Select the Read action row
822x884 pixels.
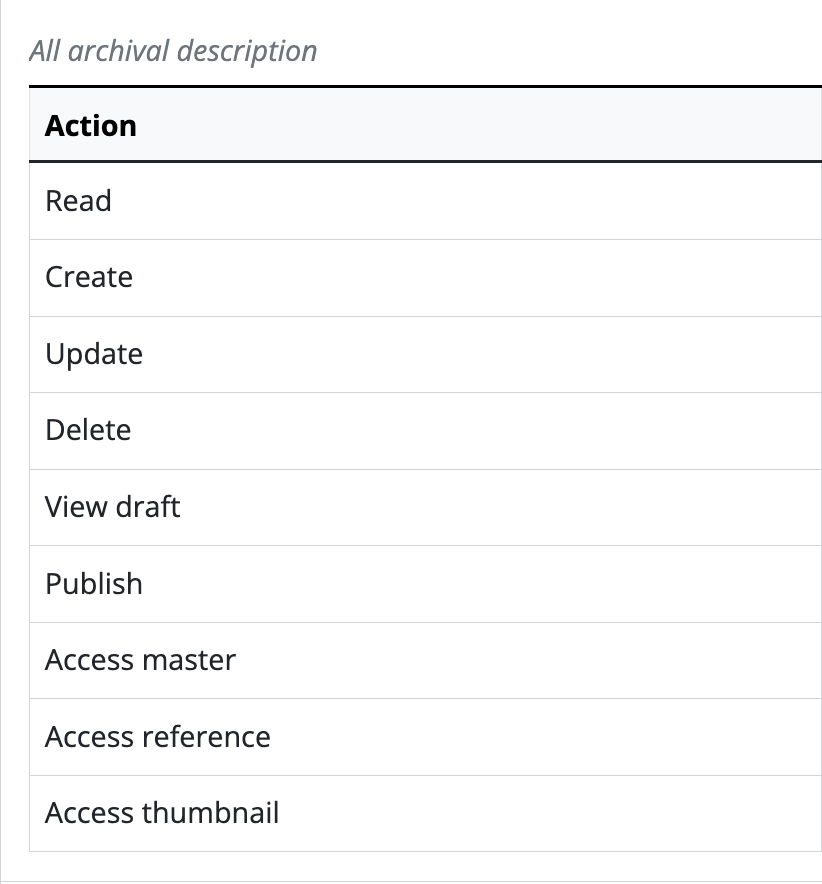pyautogui.click(x=78, y=202)
